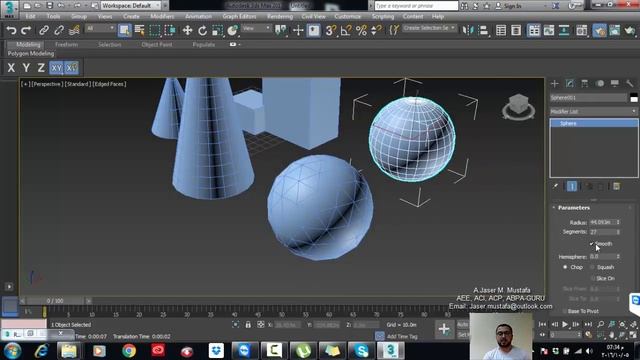Activate the Select and Scale tool
The height and width of the screenshot is (360, 640).
218,30
